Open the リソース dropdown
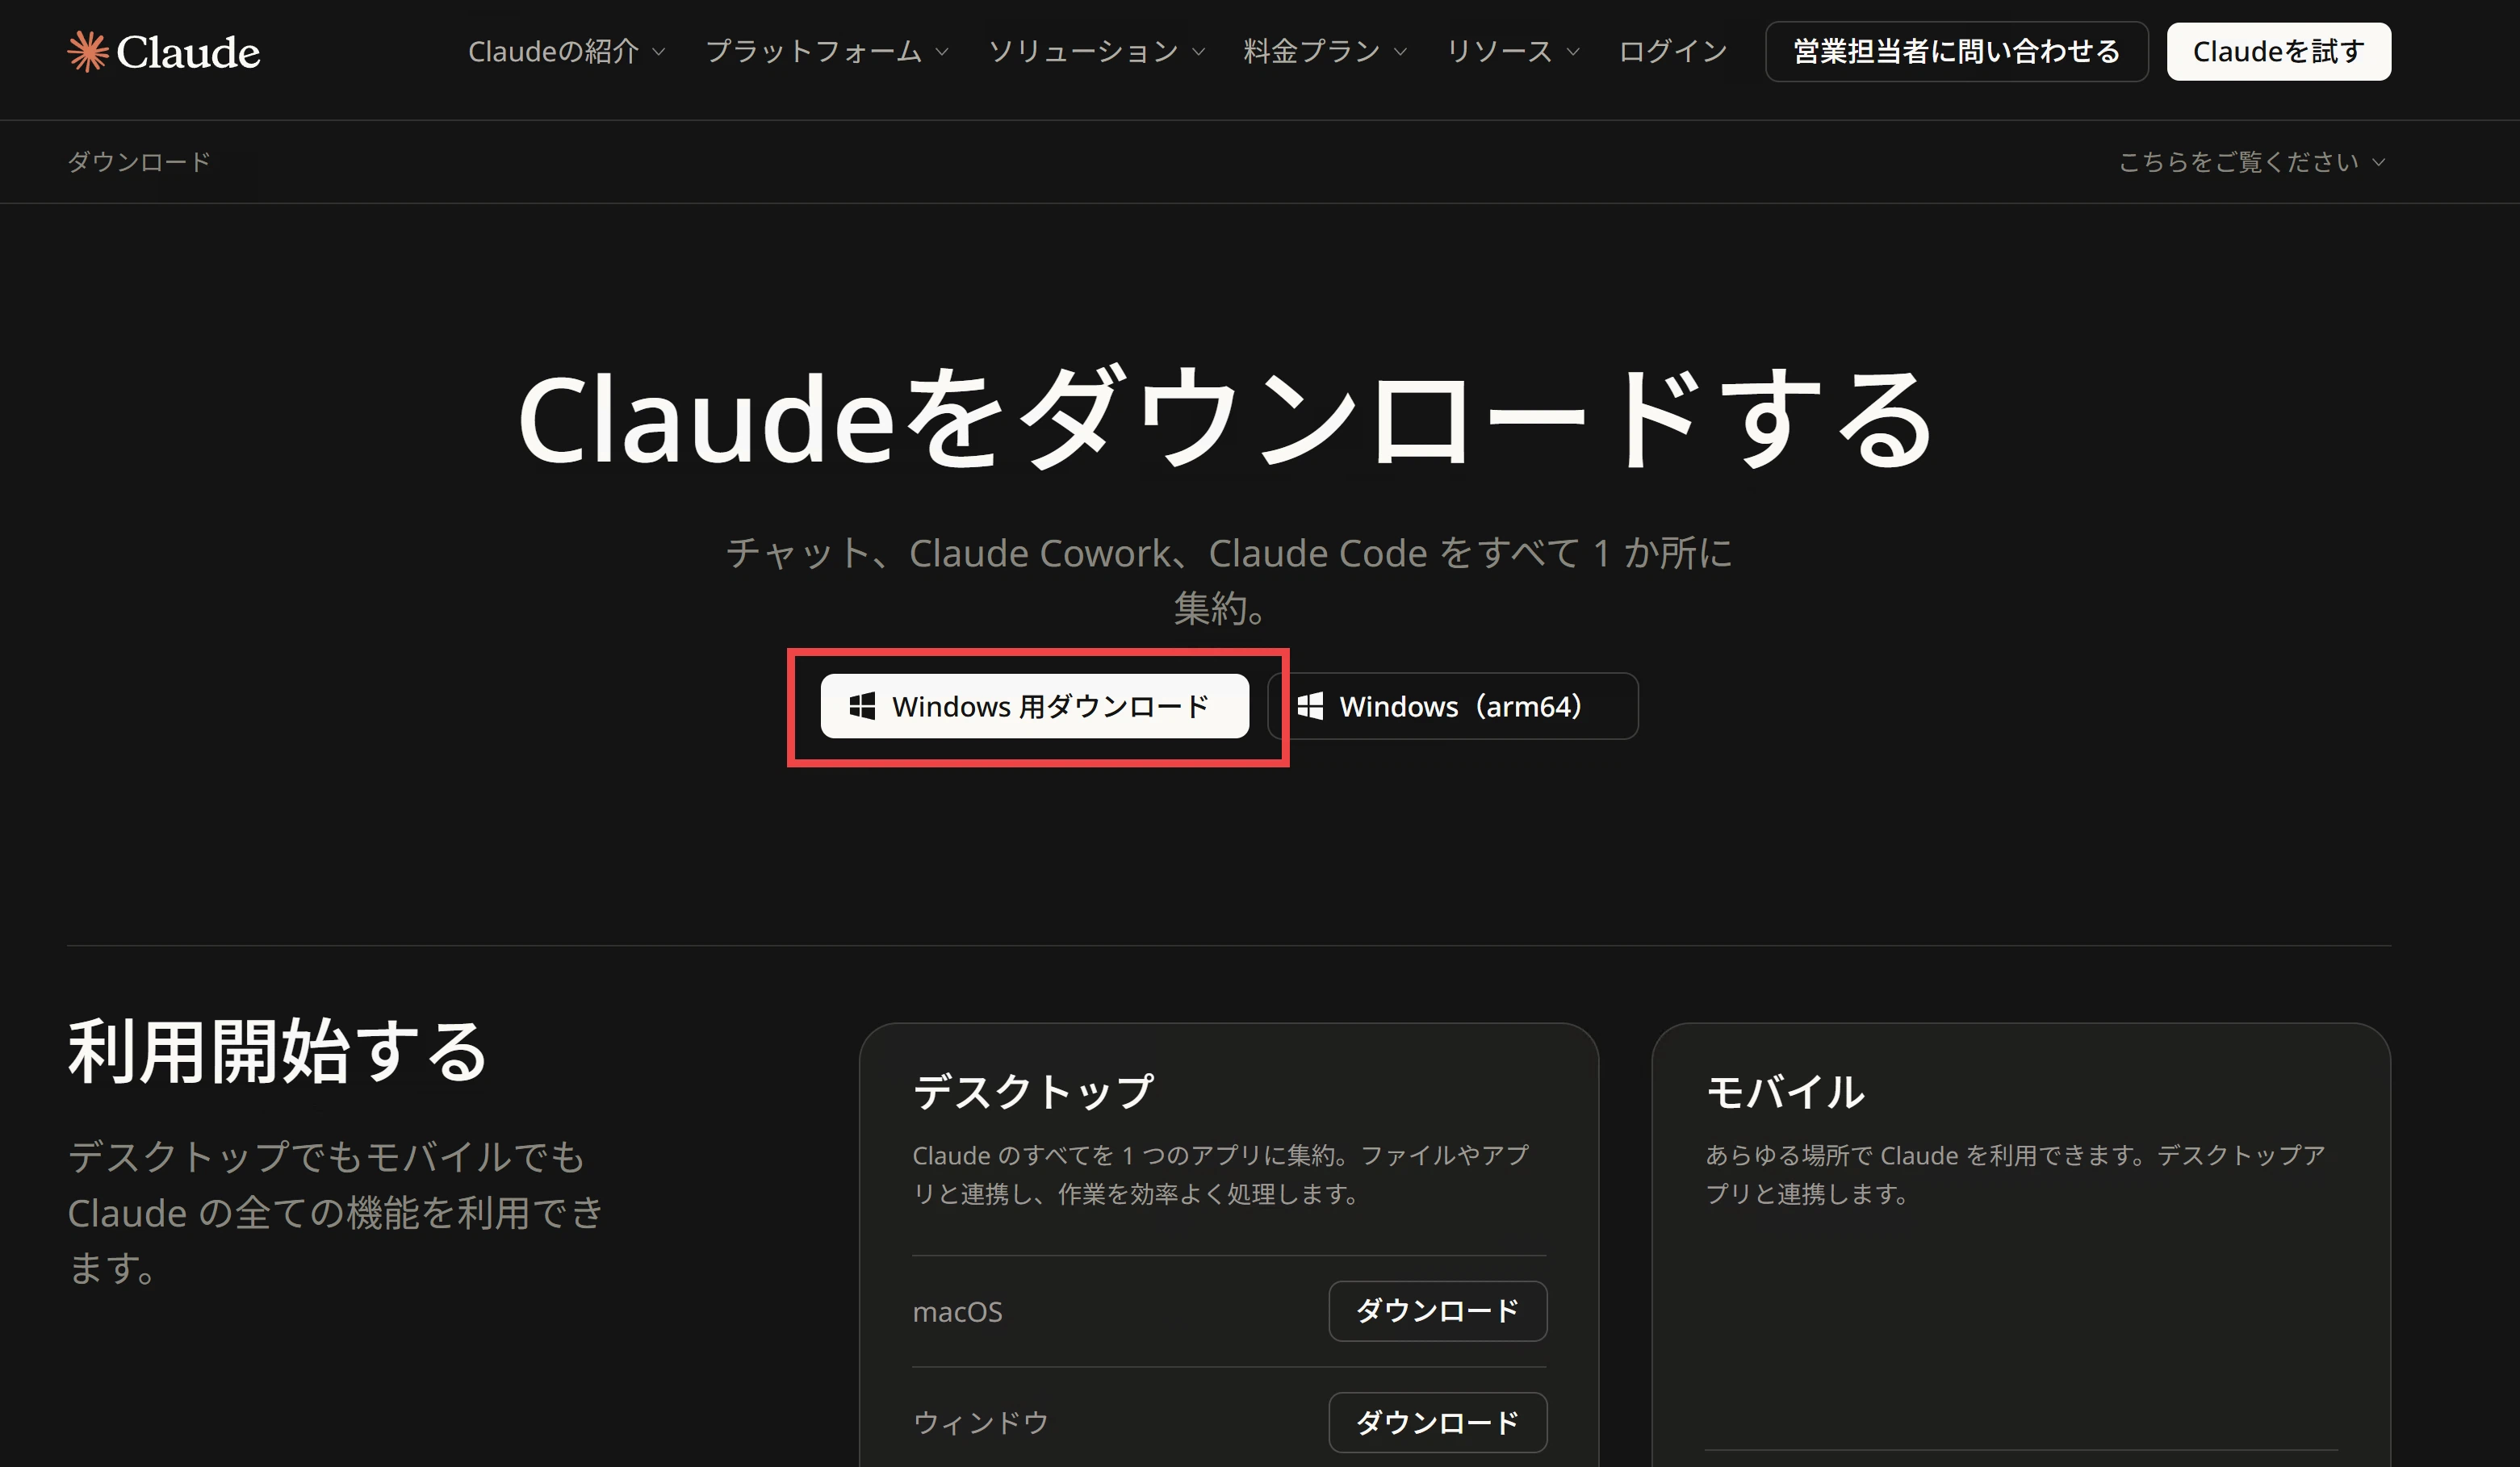The width and height of the screenshot is (2520, 1467). click(1513, 51)
